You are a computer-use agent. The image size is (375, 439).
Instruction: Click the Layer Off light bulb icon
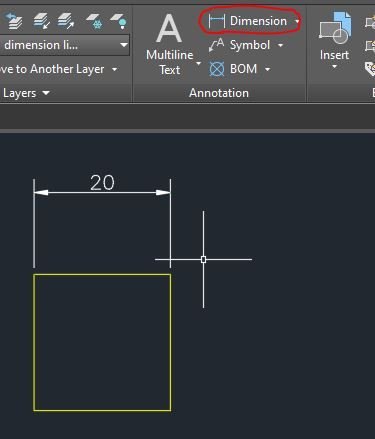point(119,21)
